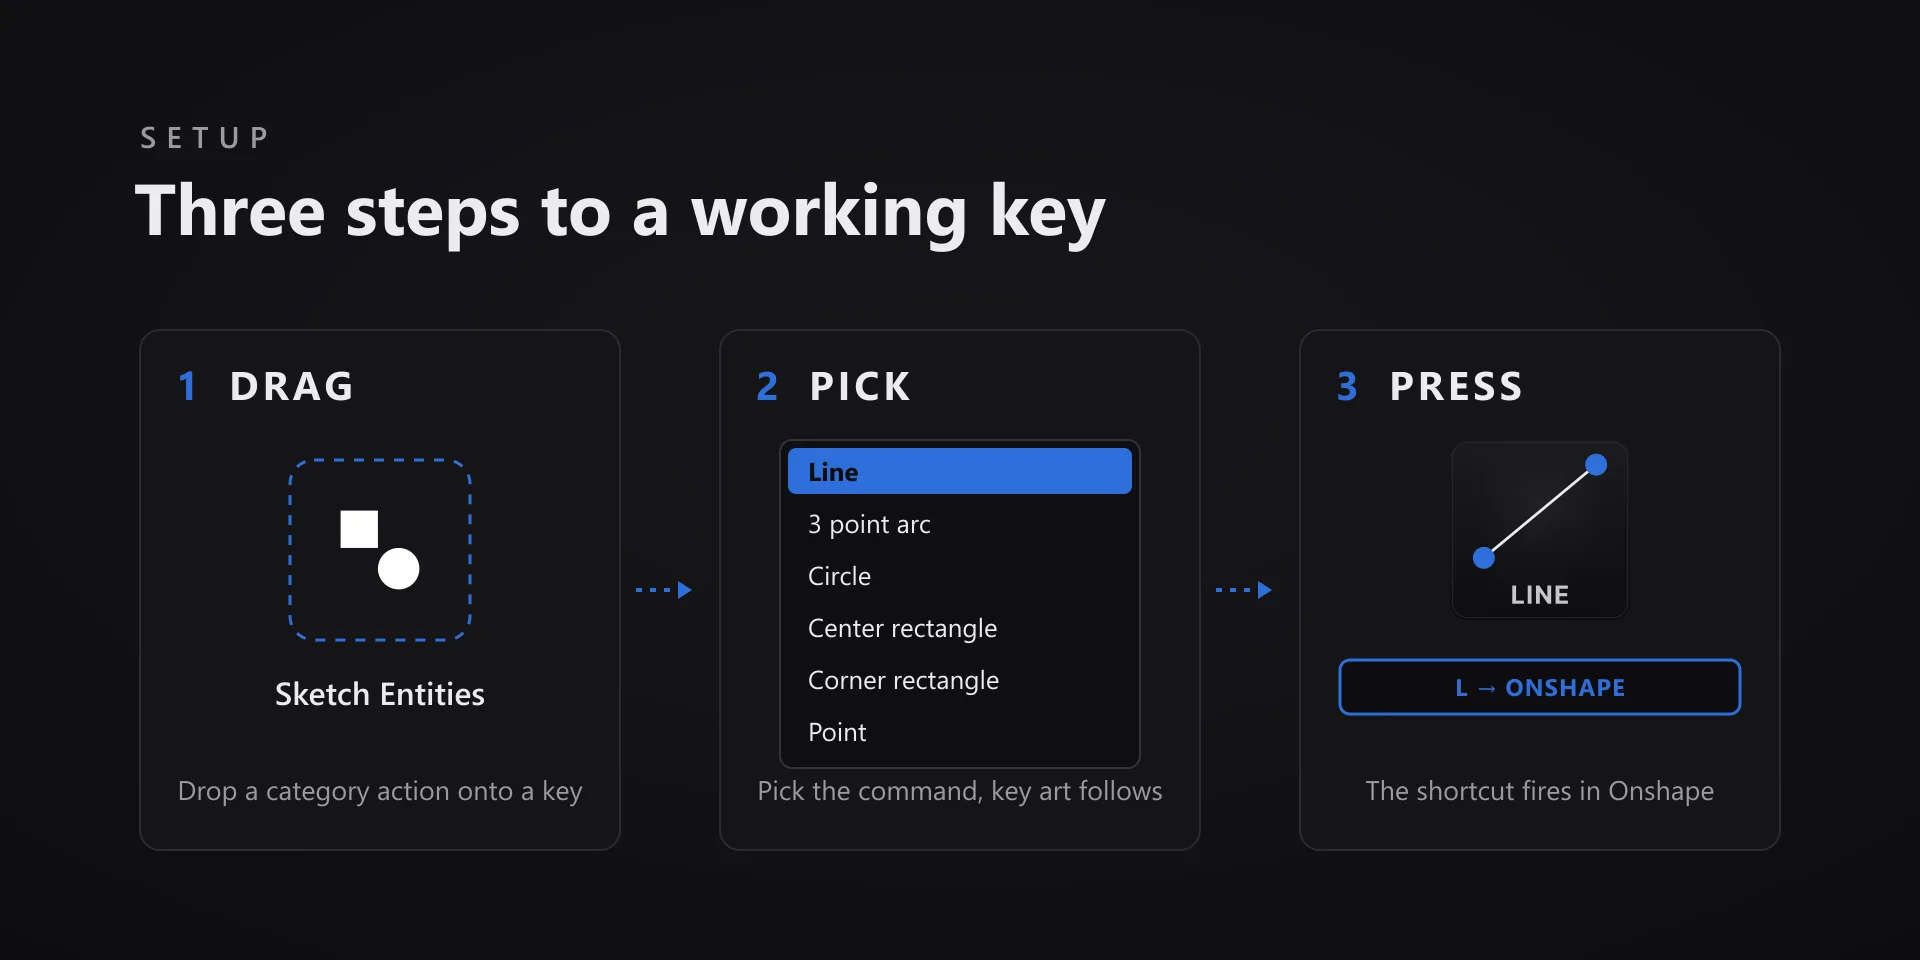Click the L → ONSHAPE shortcut button
This screenshot has height=960, width=1920.
pyautogui.click(x=1540, y=687)
